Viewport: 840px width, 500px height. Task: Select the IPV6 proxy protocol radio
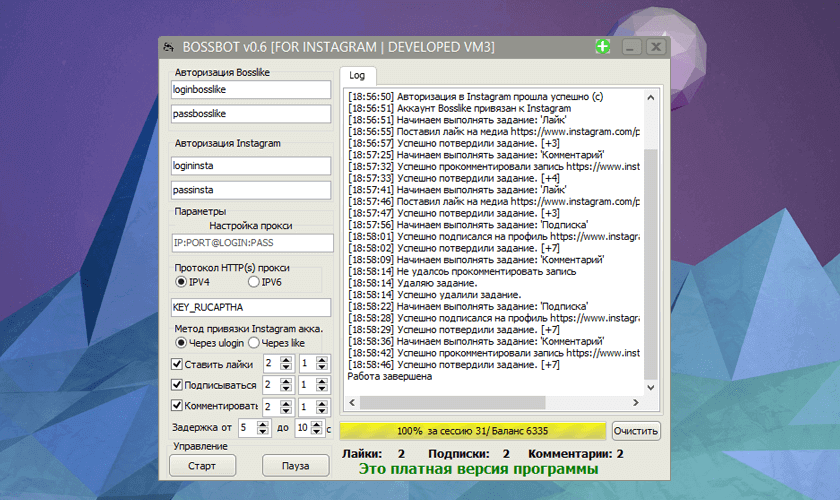click(254, 282)
